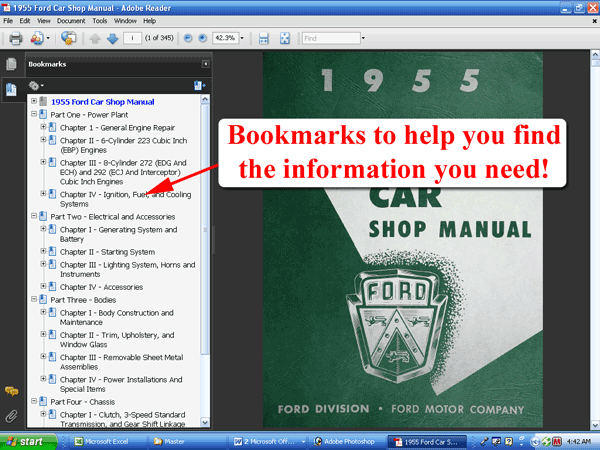Expand Chapter II - Starting System
The width and height of the screenshot is (600, 450).
point(43,251)
